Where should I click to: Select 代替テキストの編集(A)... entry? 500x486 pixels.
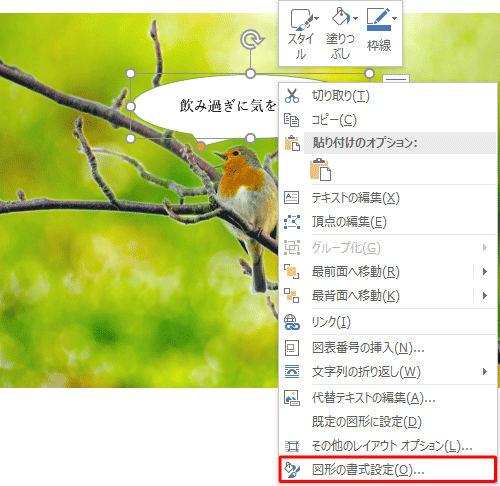[388, 398]
